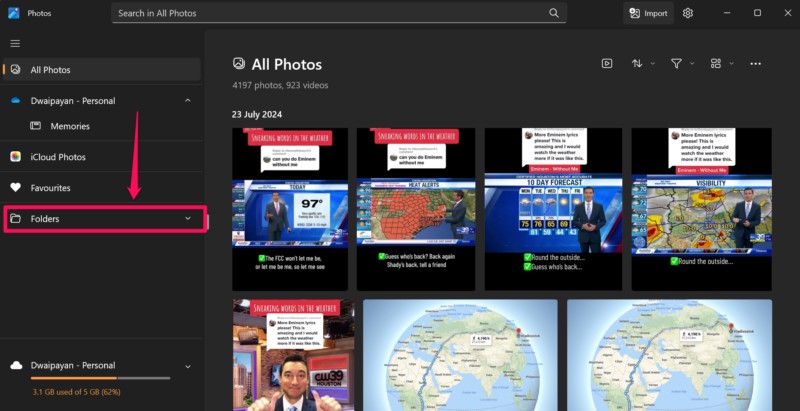Click the Search in All Photos field
Viewport: 800px width, 411px height.
pyautogui.click(x=330, y=13)
